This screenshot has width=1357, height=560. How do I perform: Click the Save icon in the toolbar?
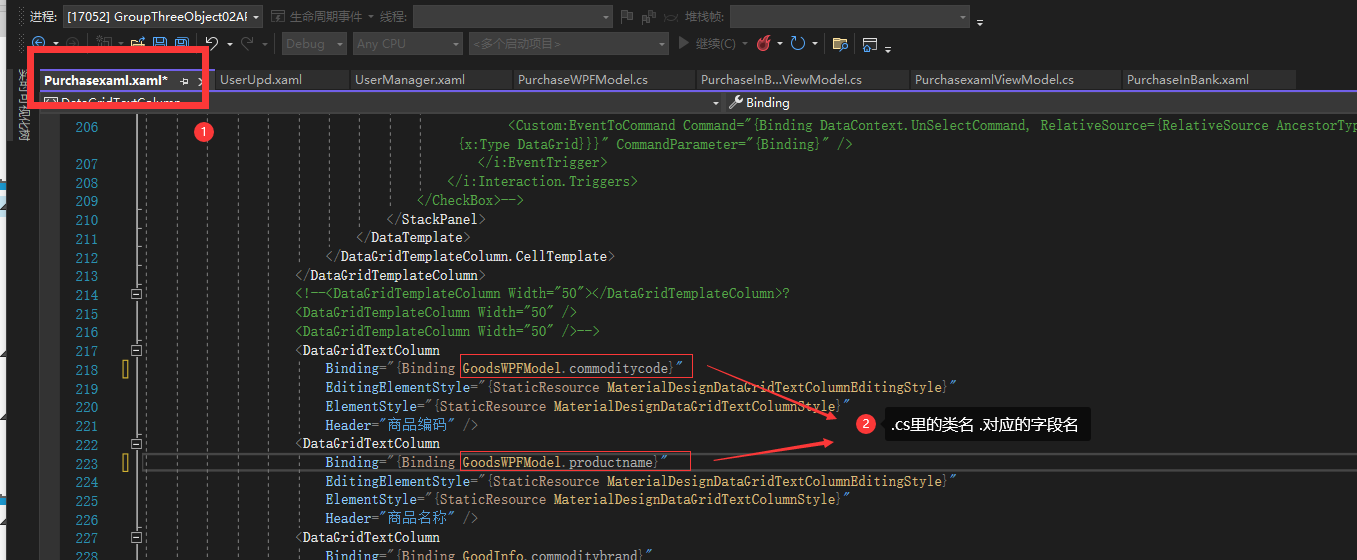(160, 44)
